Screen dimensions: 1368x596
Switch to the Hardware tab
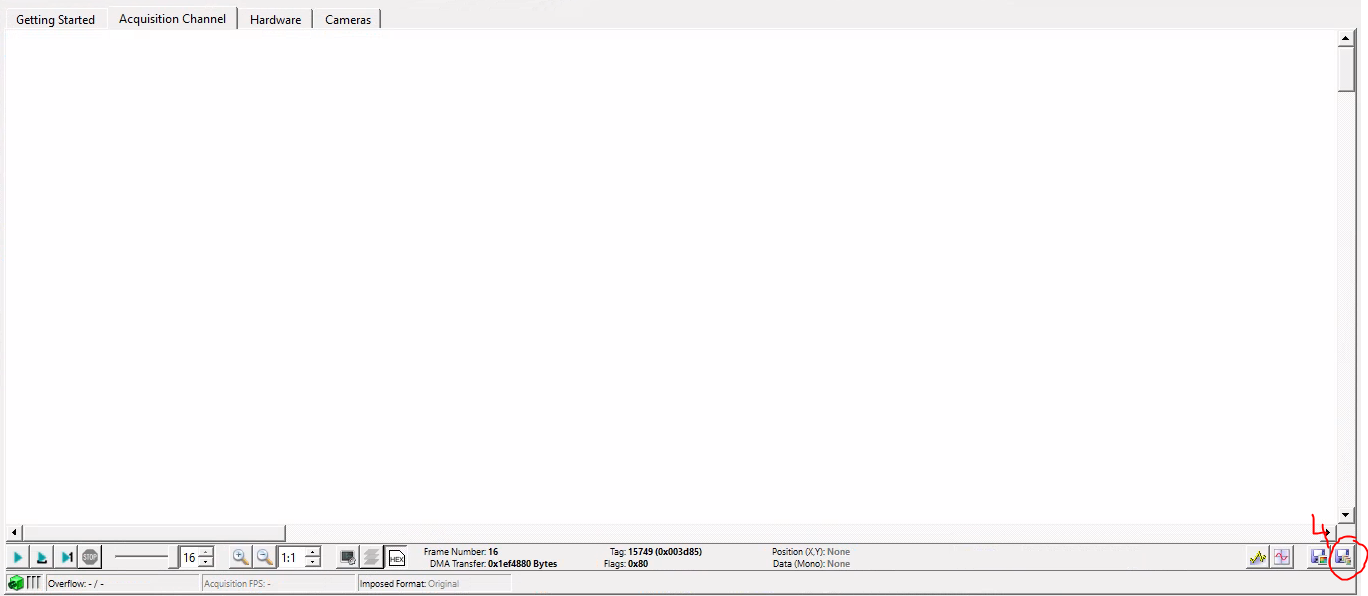(x=274, y=18)
